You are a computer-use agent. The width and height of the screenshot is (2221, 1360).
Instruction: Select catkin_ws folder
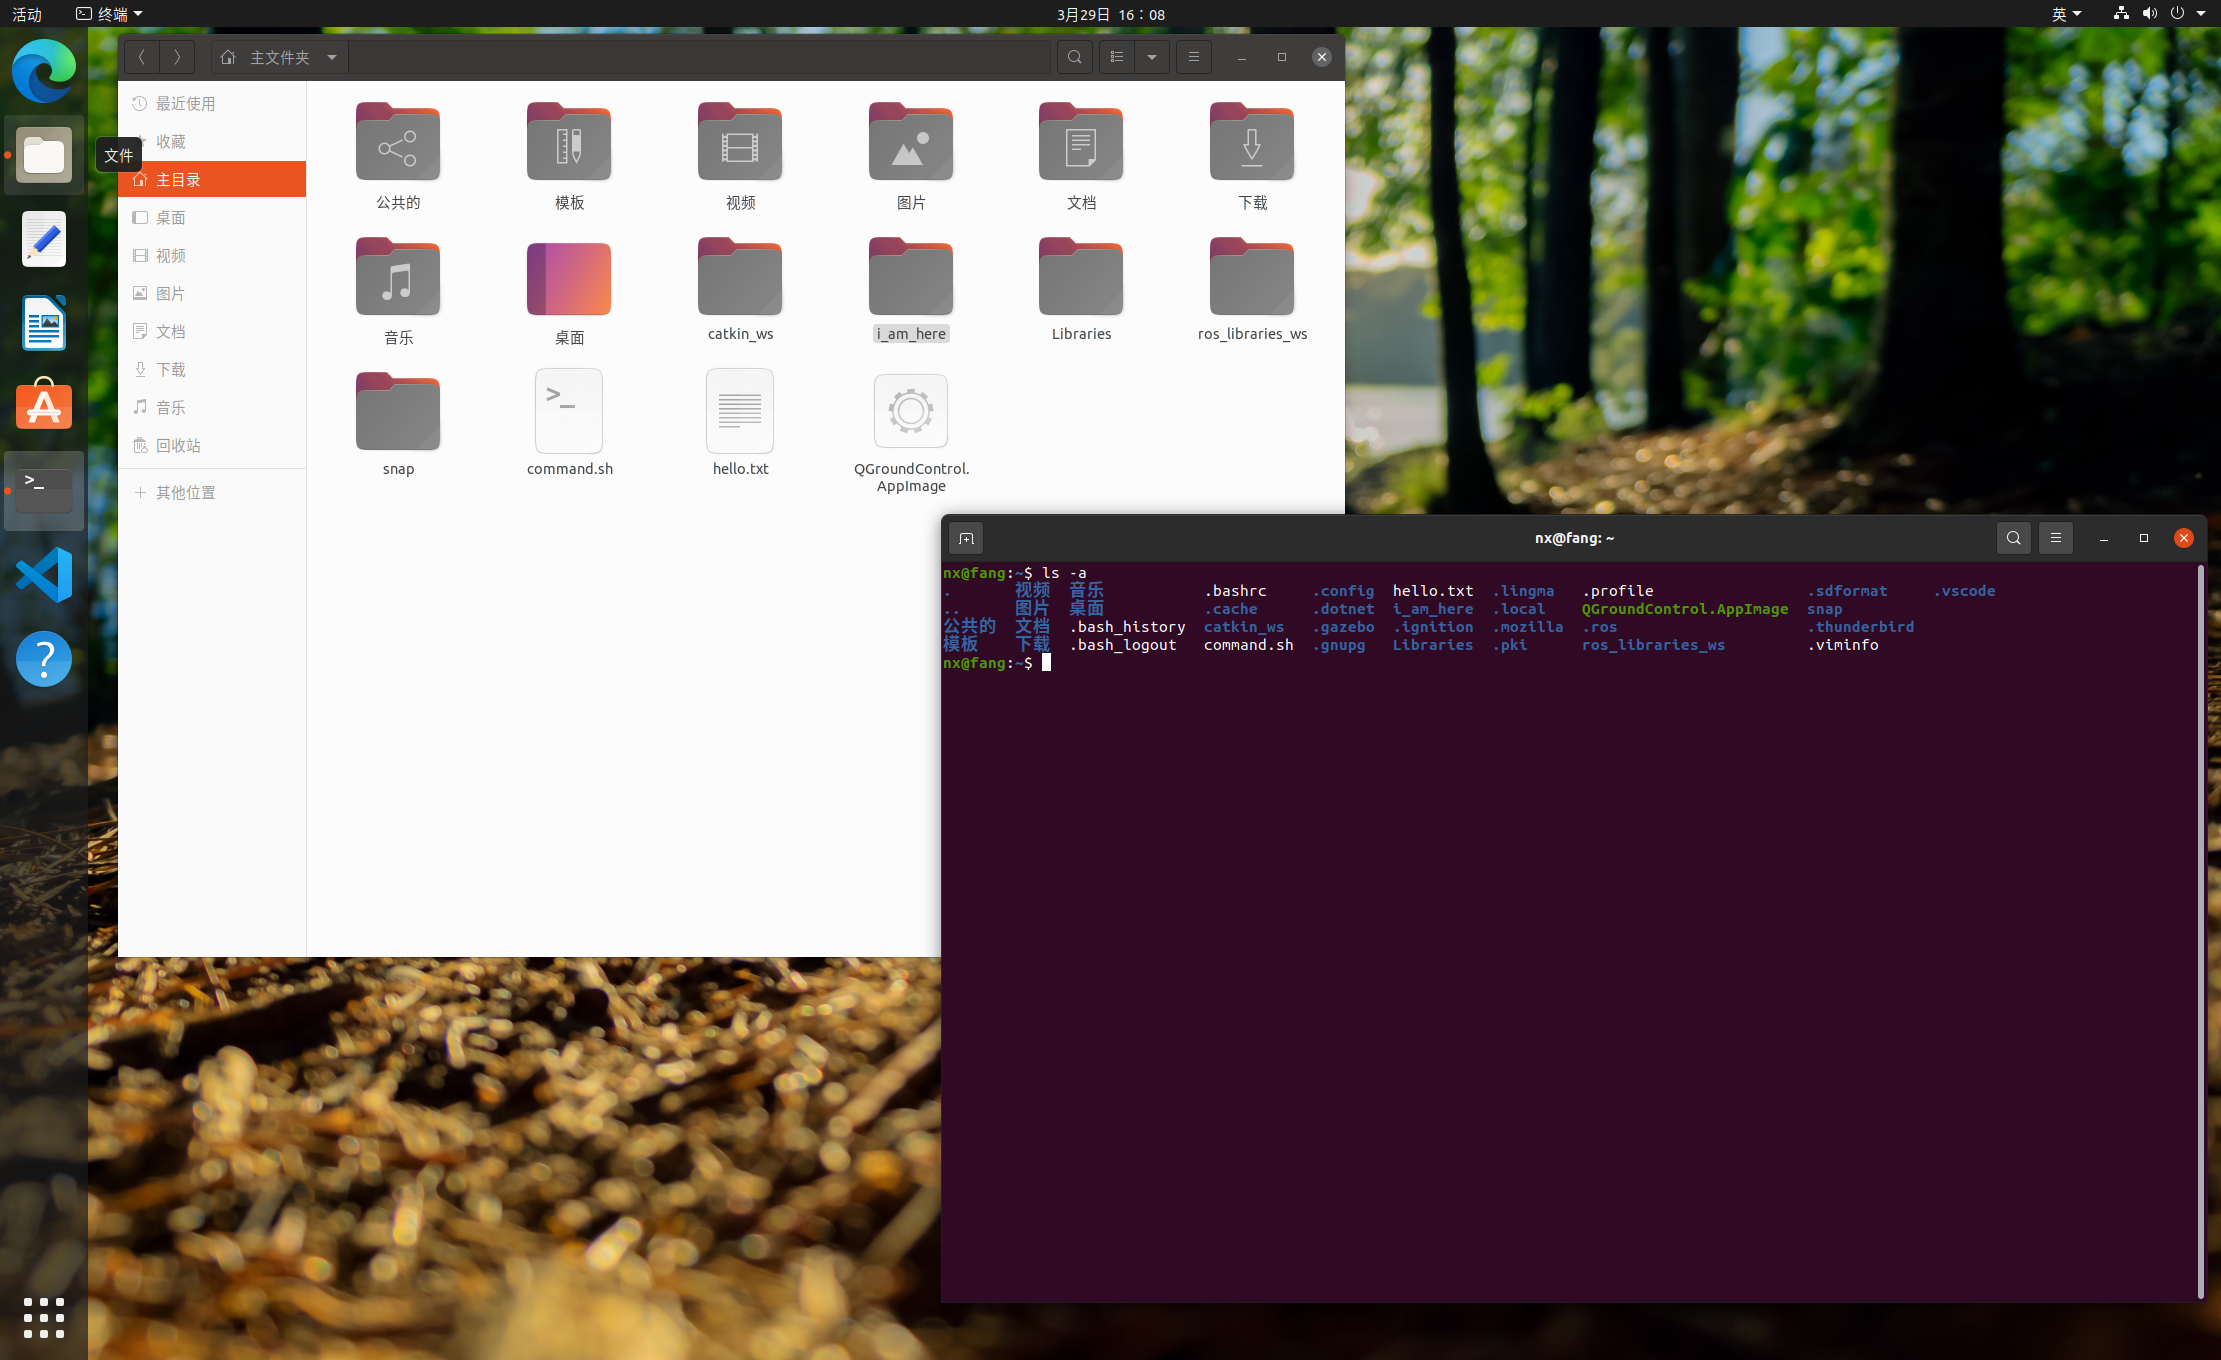tap(740, 289)
